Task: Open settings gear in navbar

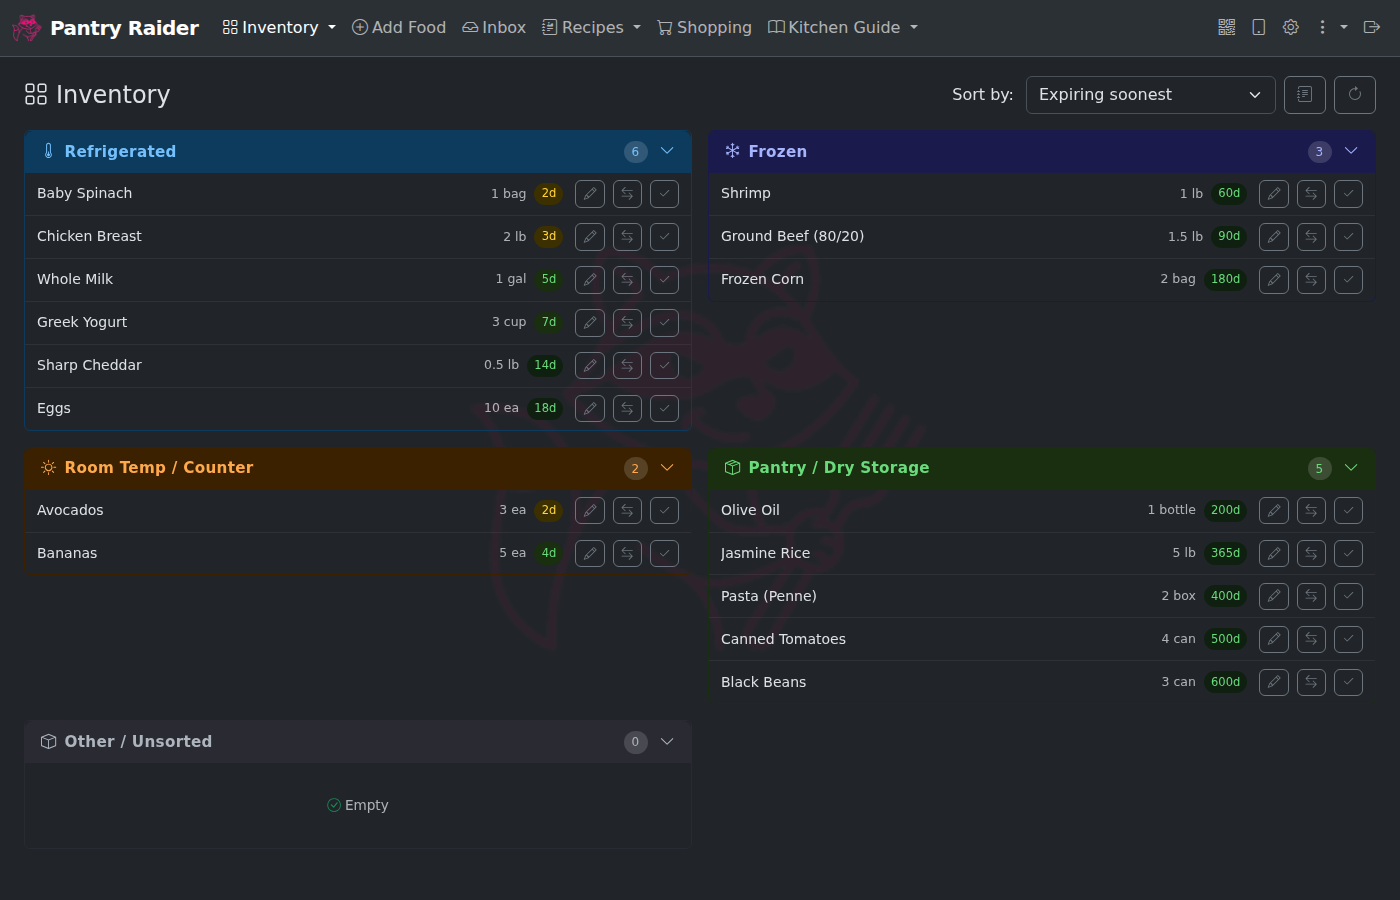Action: (1291, 27)
